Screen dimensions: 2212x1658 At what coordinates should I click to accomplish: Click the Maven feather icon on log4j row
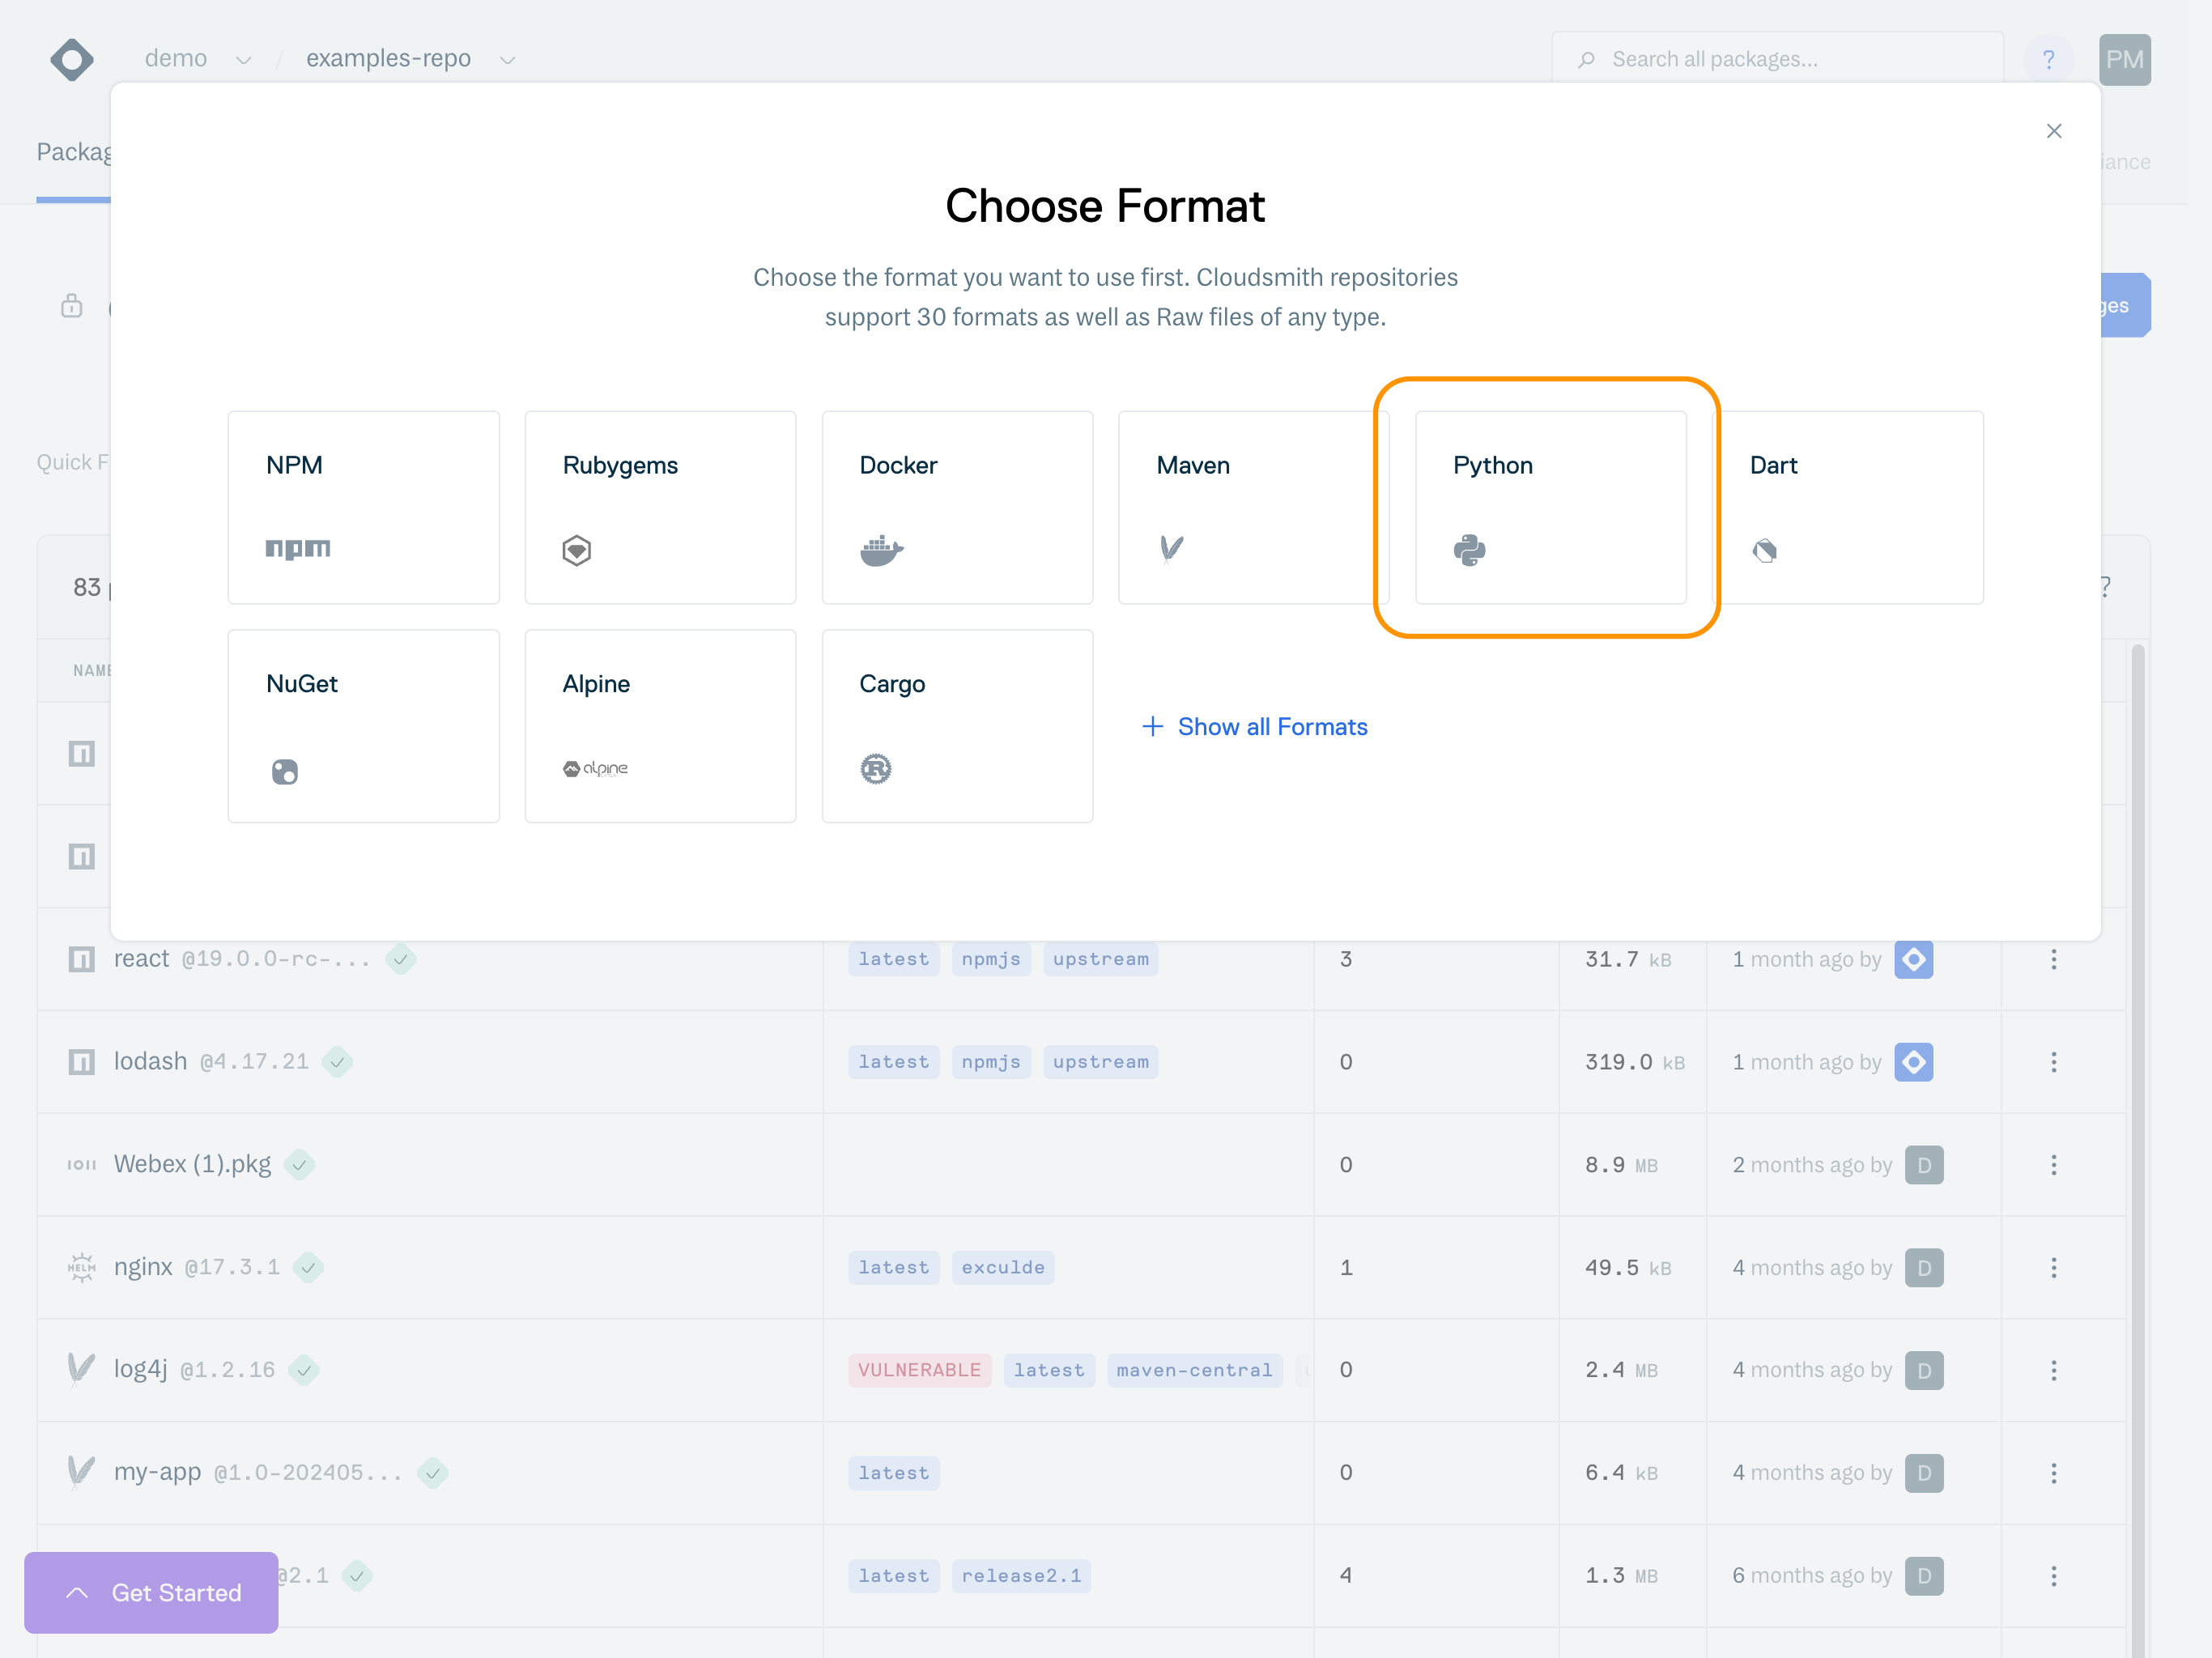(x=80, y=1370)
